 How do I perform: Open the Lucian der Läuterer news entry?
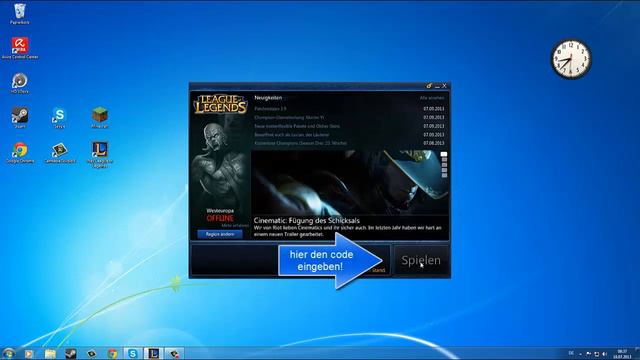291,135
